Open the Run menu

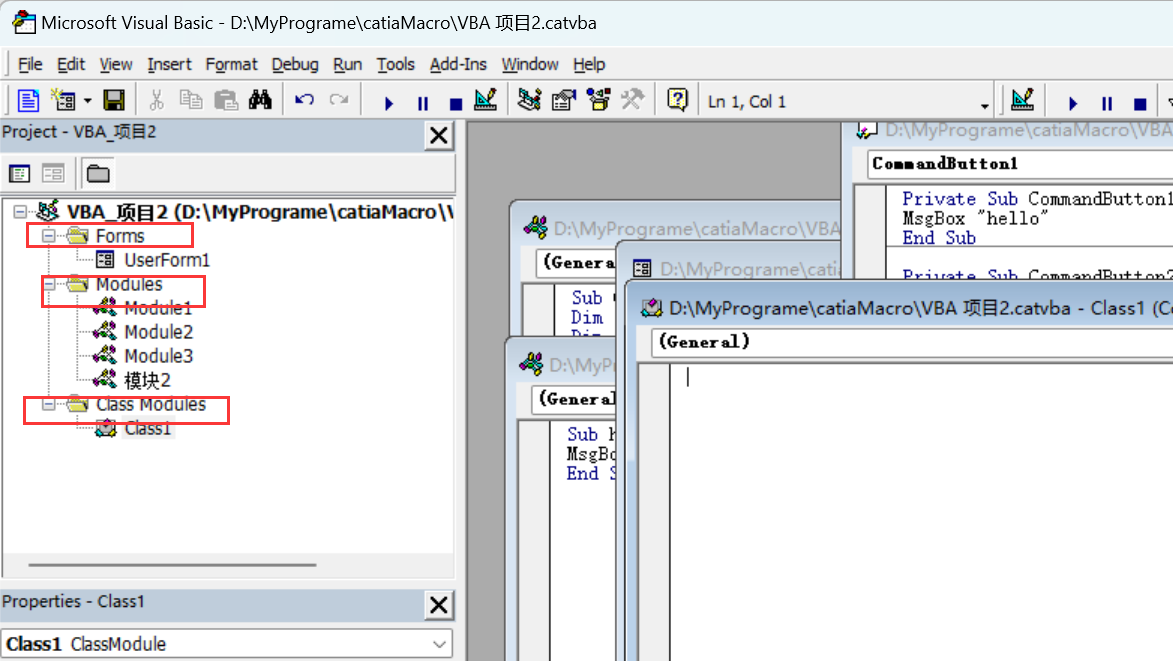[x=347, y=64]
